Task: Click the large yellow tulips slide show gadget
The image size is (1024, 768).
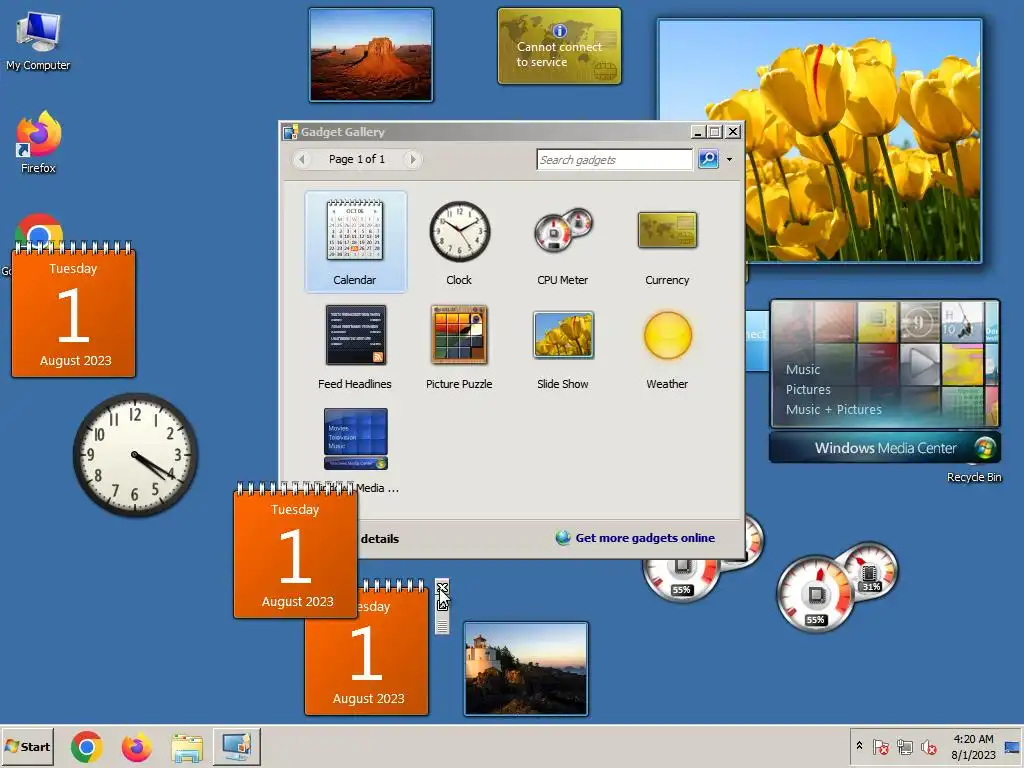Action: coord(819,140)
